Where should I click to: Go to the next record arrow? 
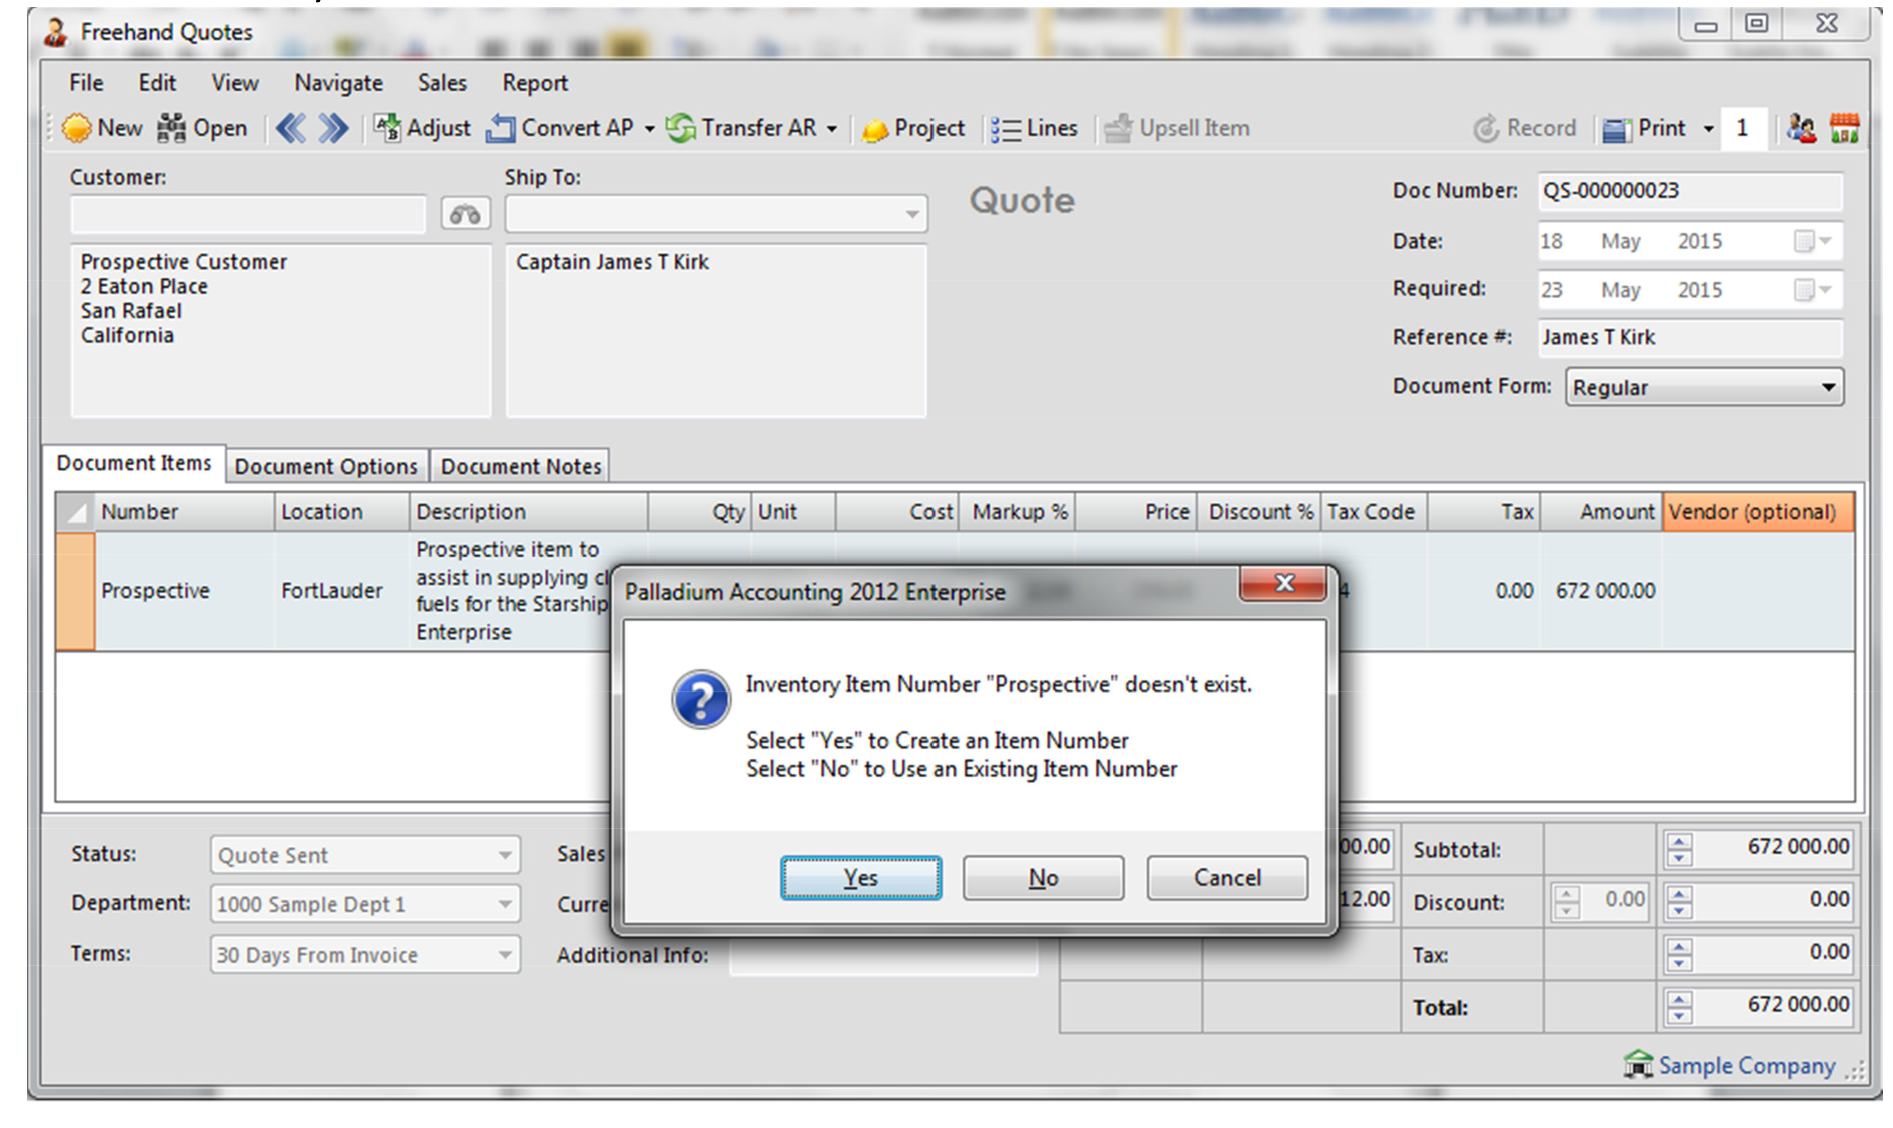[333, 128]
